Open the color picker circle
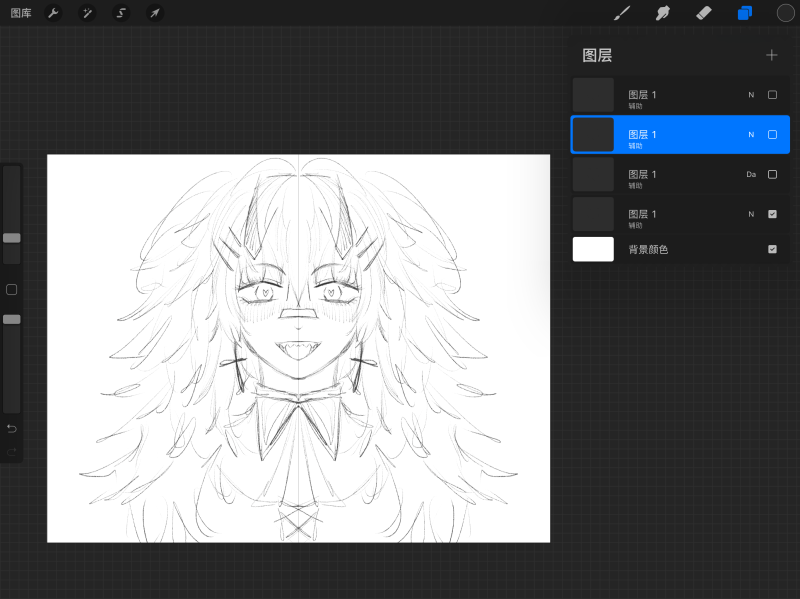 (785, 13)
